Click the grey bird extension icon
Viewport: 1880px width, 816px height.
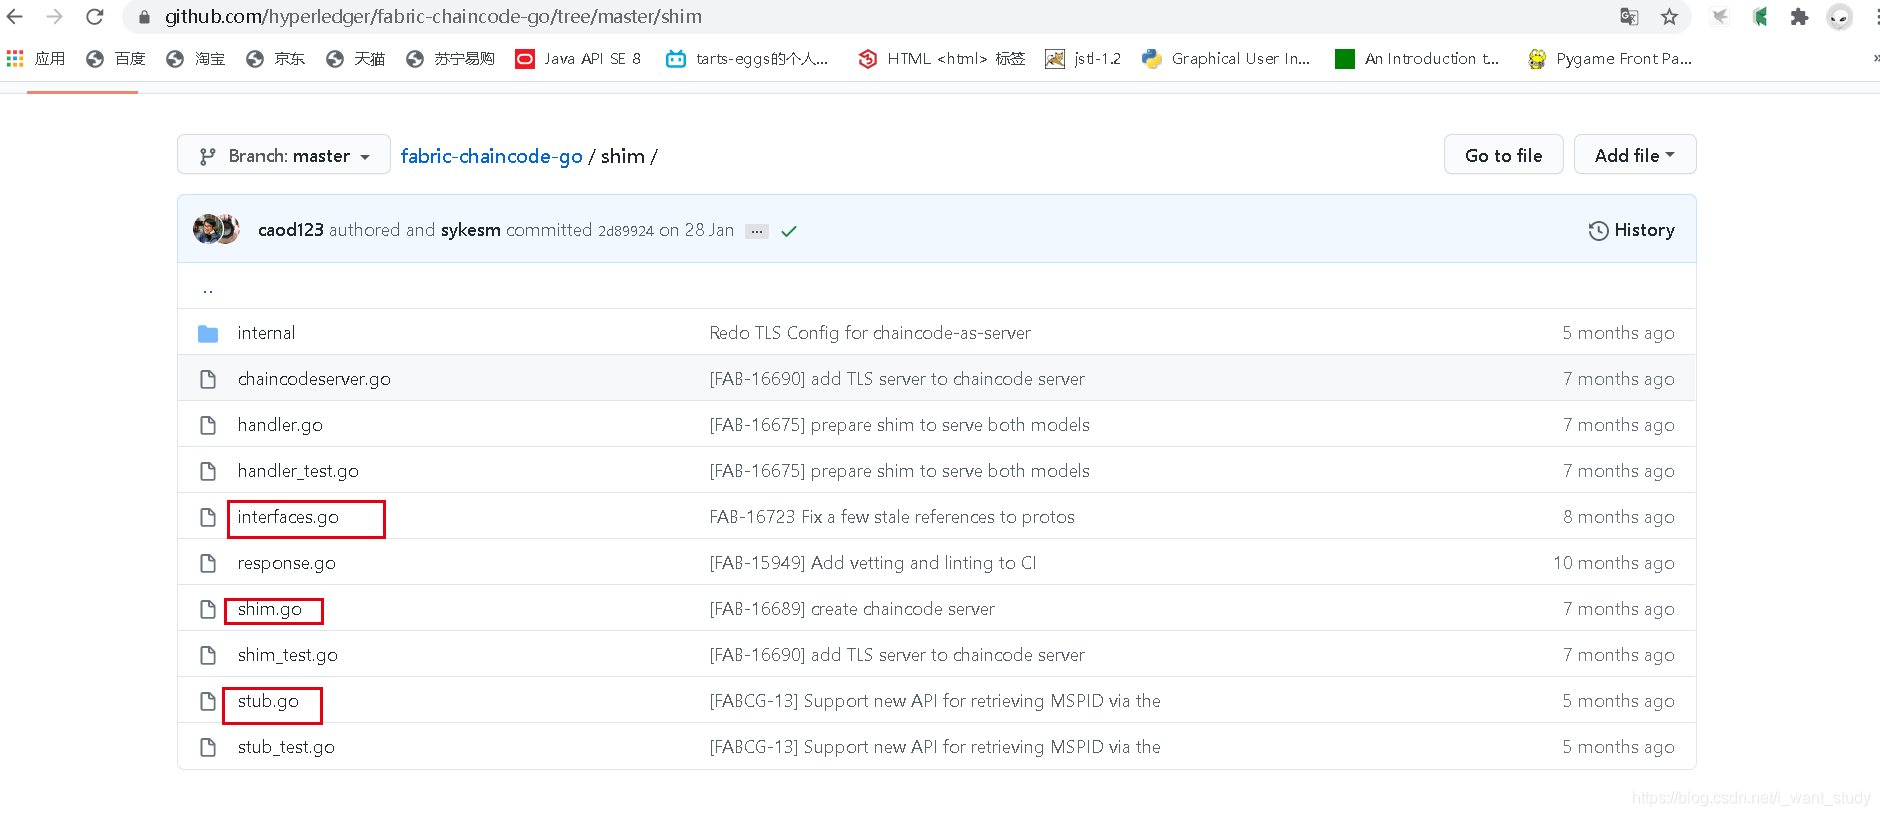point(1720,17)
